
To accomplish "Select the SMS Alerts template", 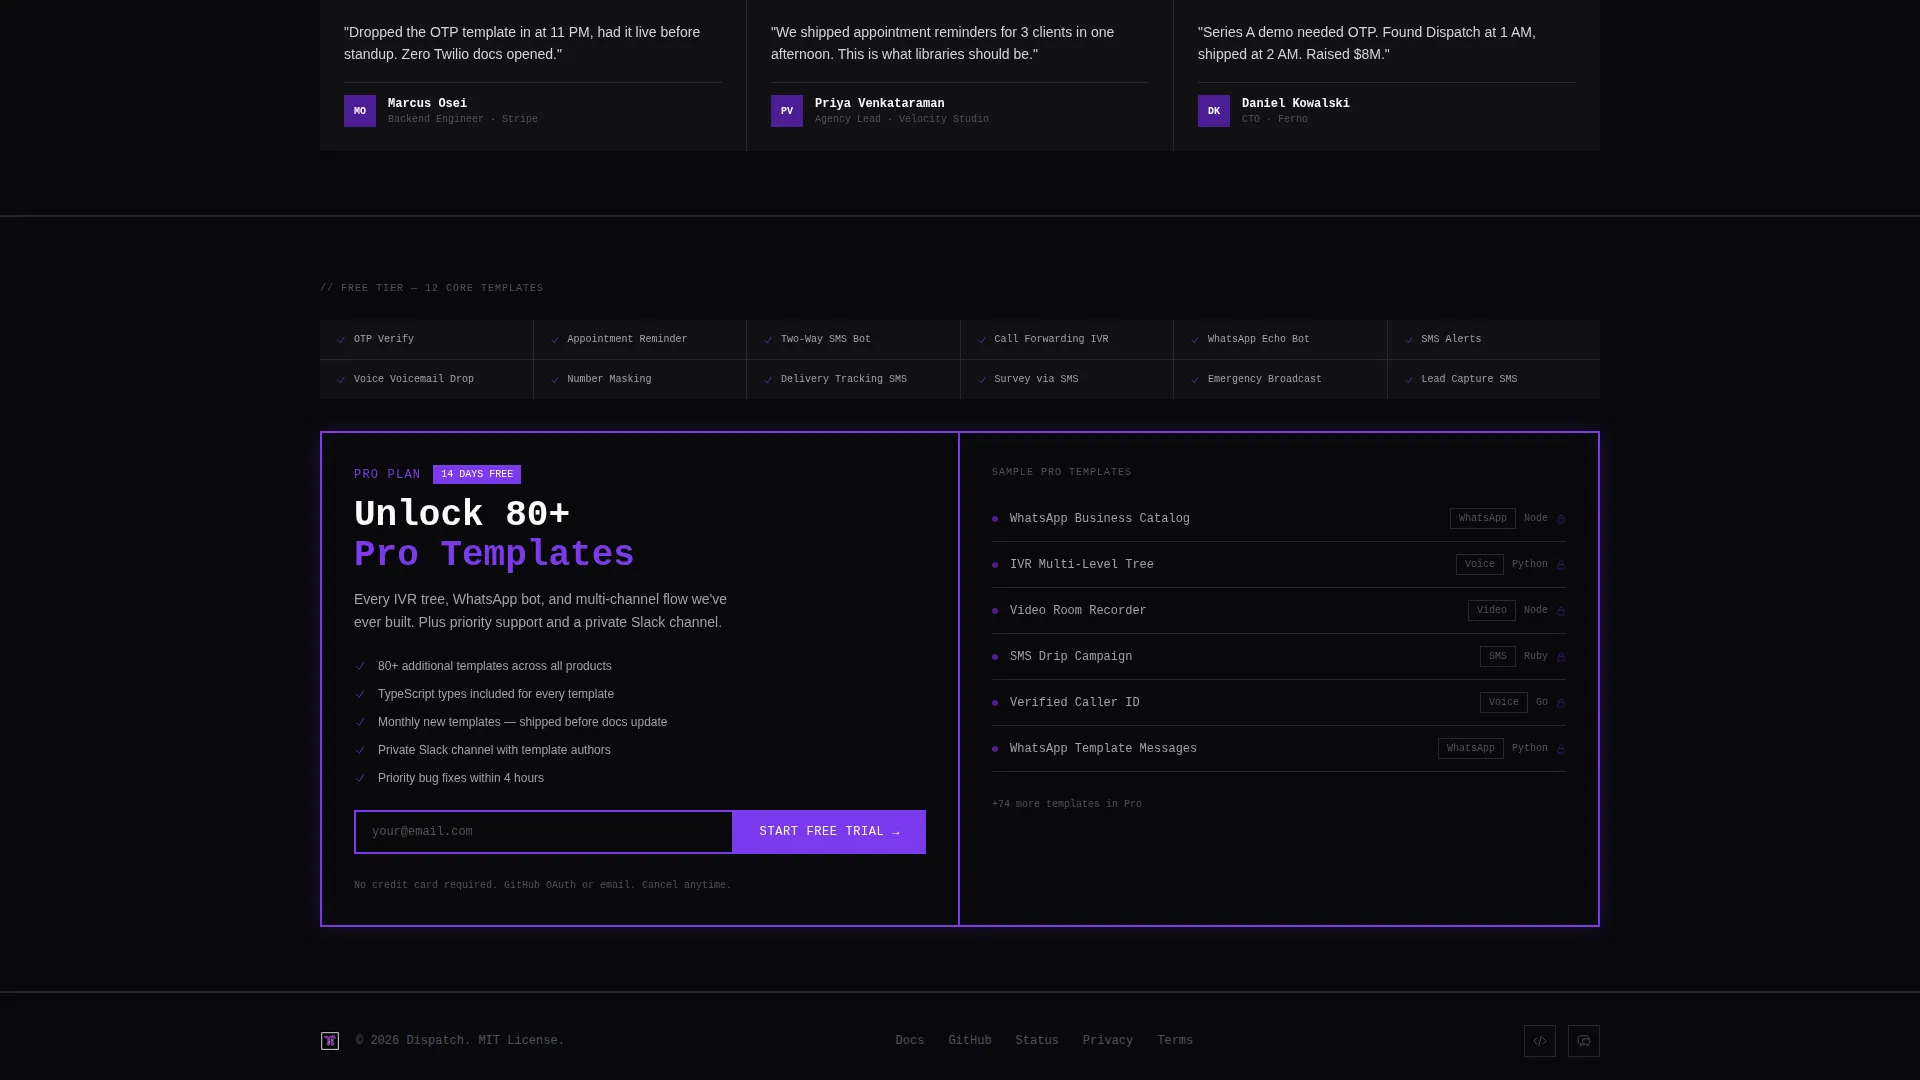I will point(1494,339).
